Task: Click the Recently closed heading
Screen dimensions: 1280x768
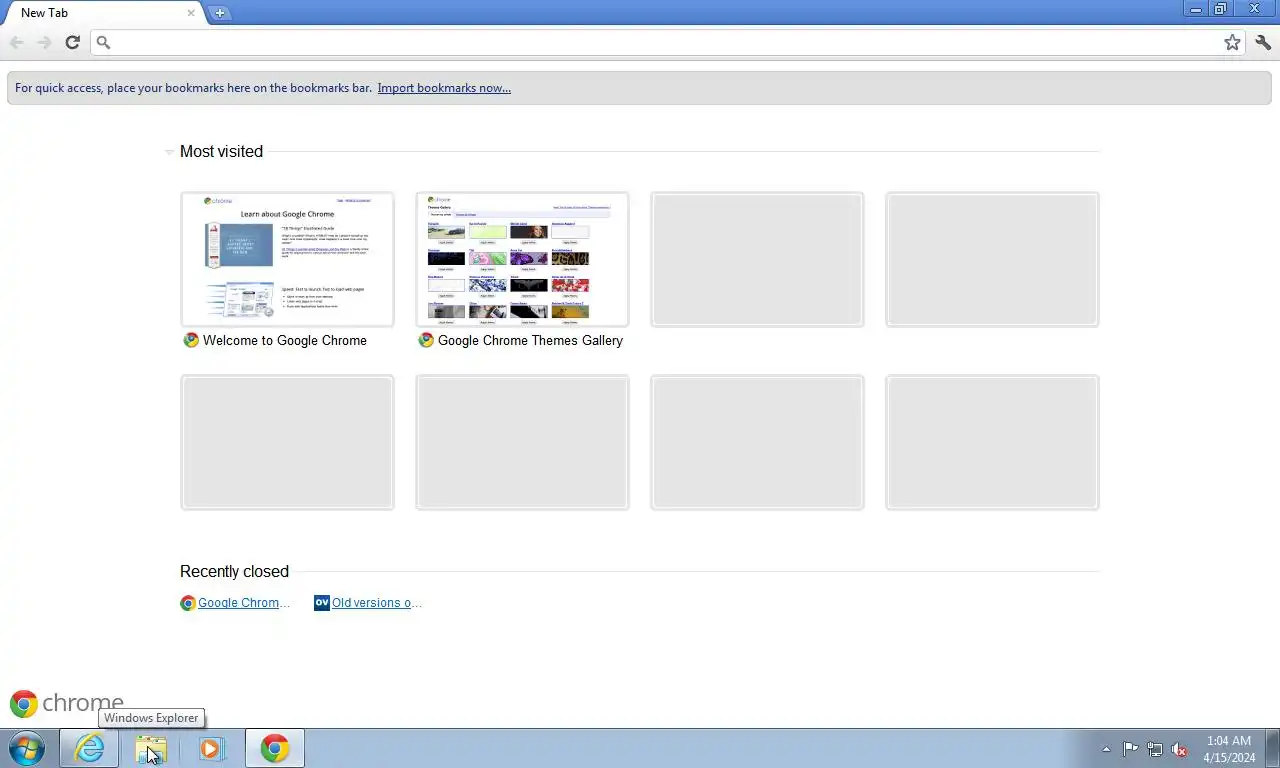Action: point(234,572)
